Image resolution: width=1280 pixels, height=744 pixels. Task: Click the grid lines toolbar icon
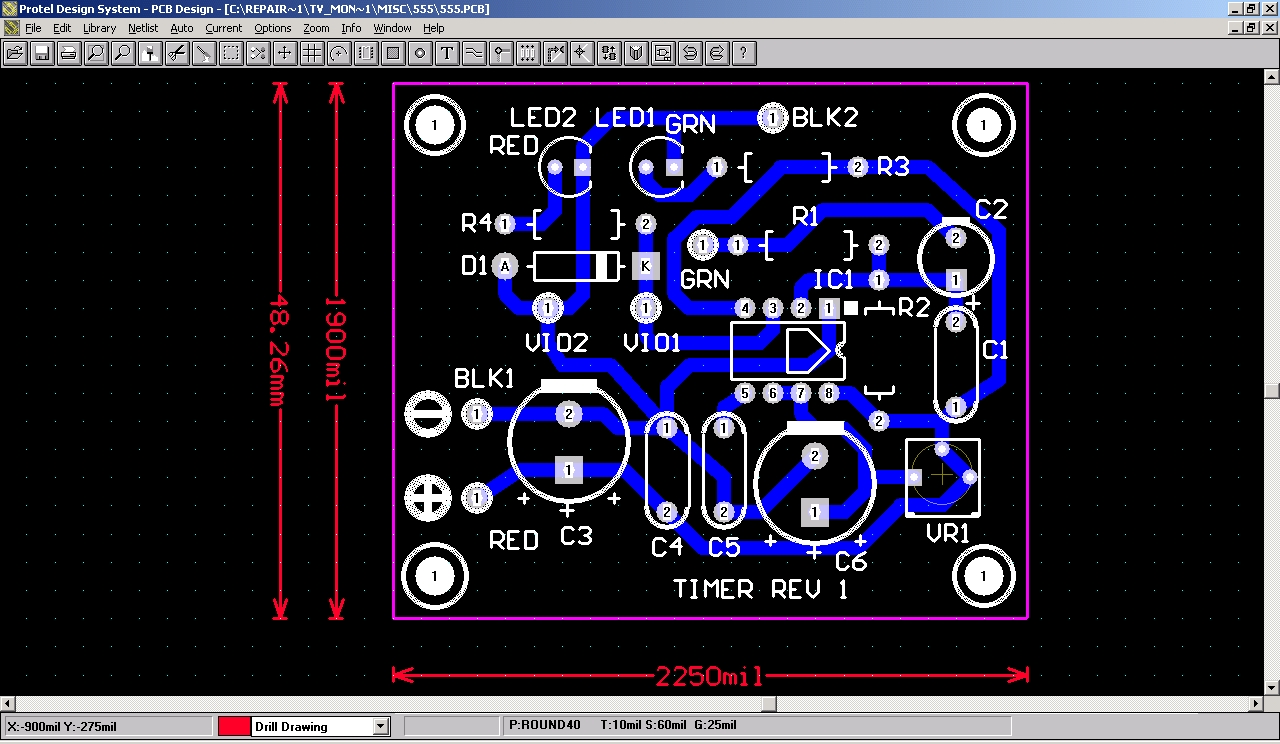(x=311, y=53)
